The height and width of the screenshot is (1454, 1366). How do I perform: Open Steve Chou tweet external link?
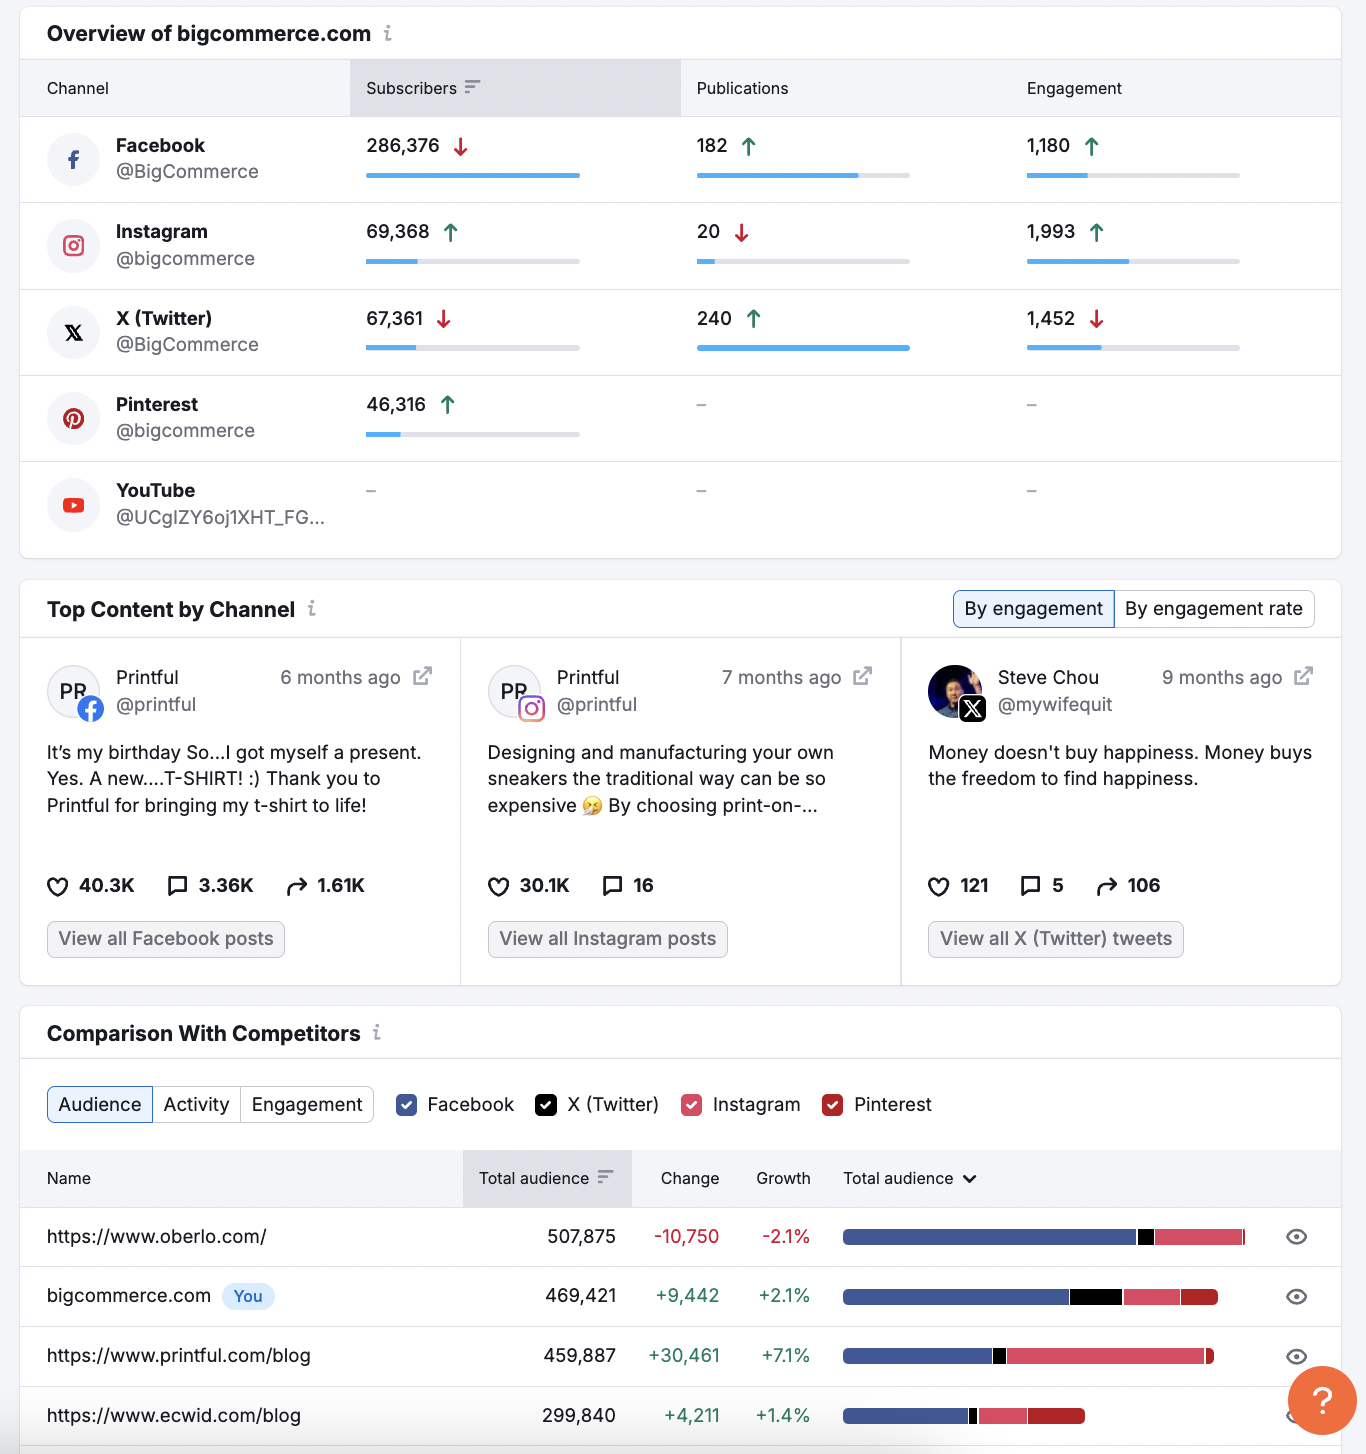pyautogui.click(x=1303, y=677)
